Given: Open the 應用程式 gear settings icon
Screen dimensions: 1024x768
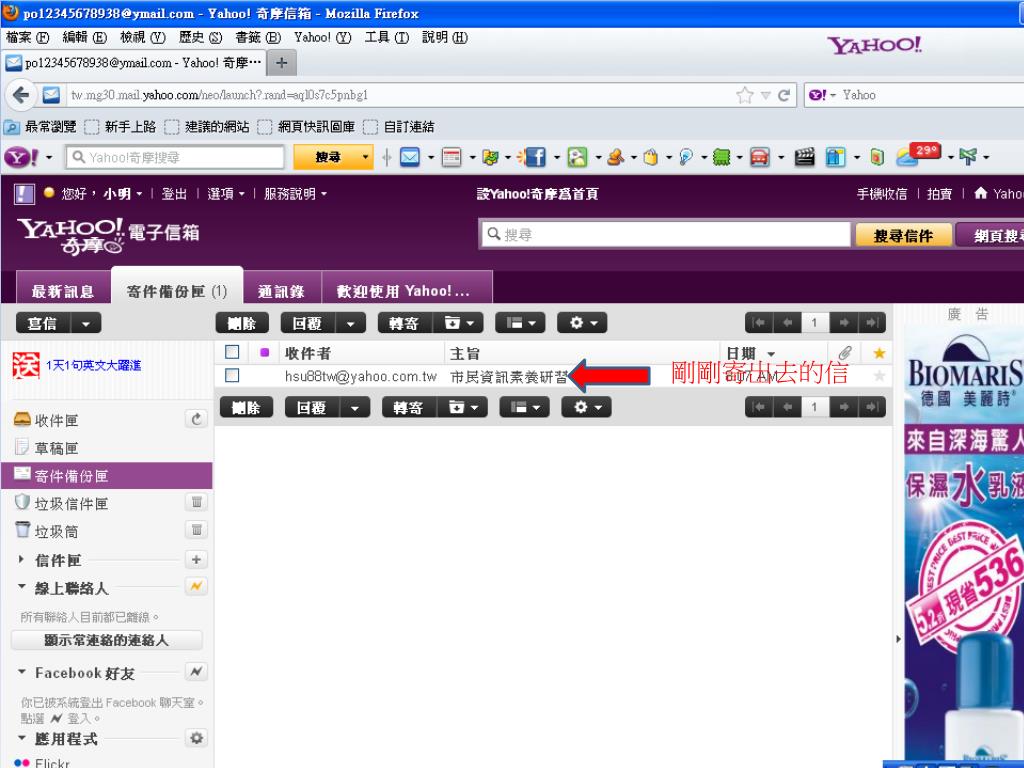Looking at the screenshot, I should click(196, 738).
